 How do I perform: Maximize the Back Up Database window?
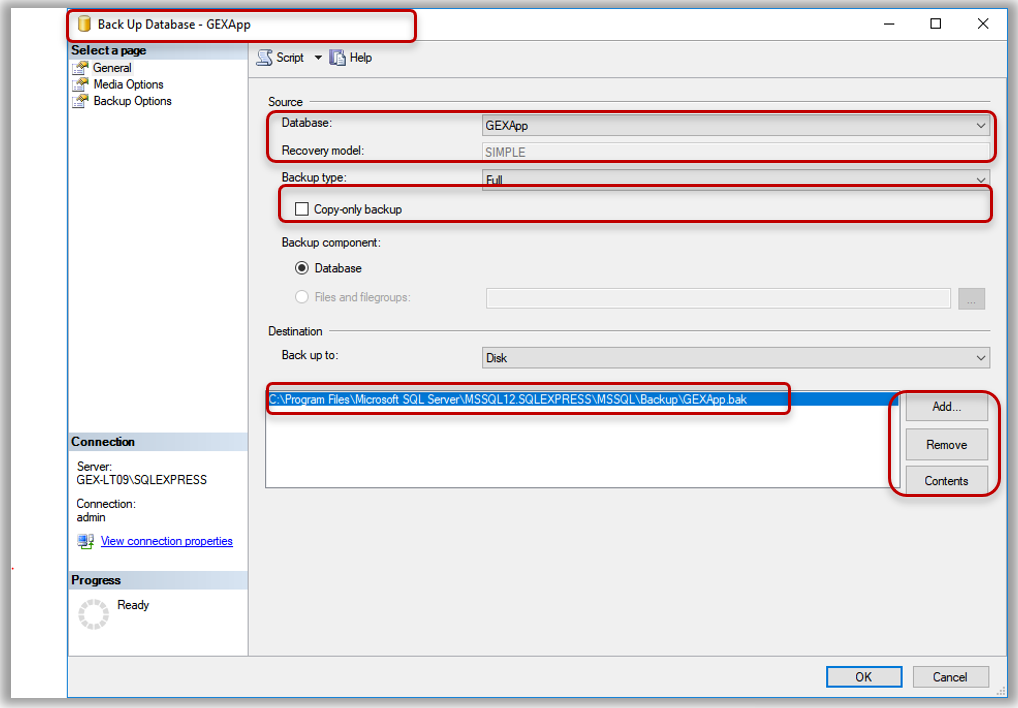point(936,24)
